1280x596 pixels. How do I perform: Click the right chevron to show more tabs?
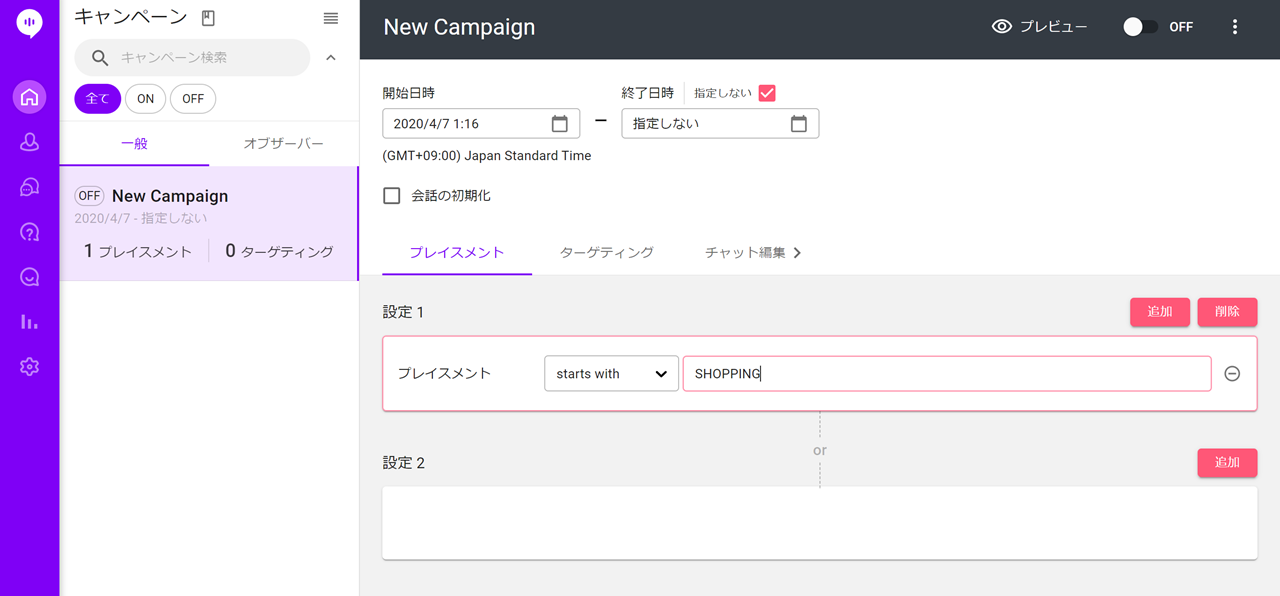(x=797, y=253)
